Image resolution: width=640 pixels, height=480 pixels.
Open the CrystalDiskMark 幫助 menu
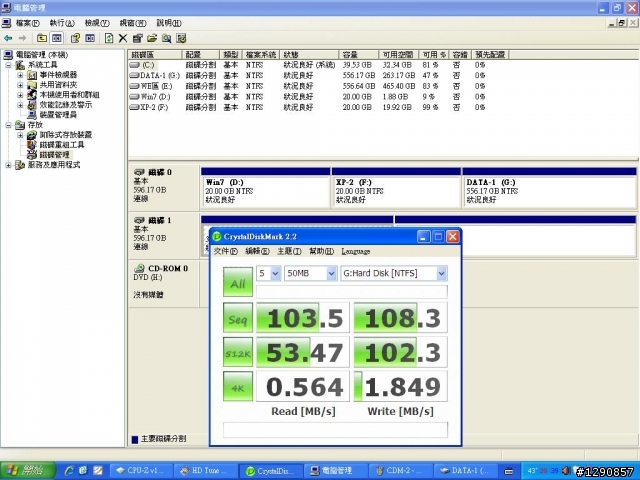(321, 251)
